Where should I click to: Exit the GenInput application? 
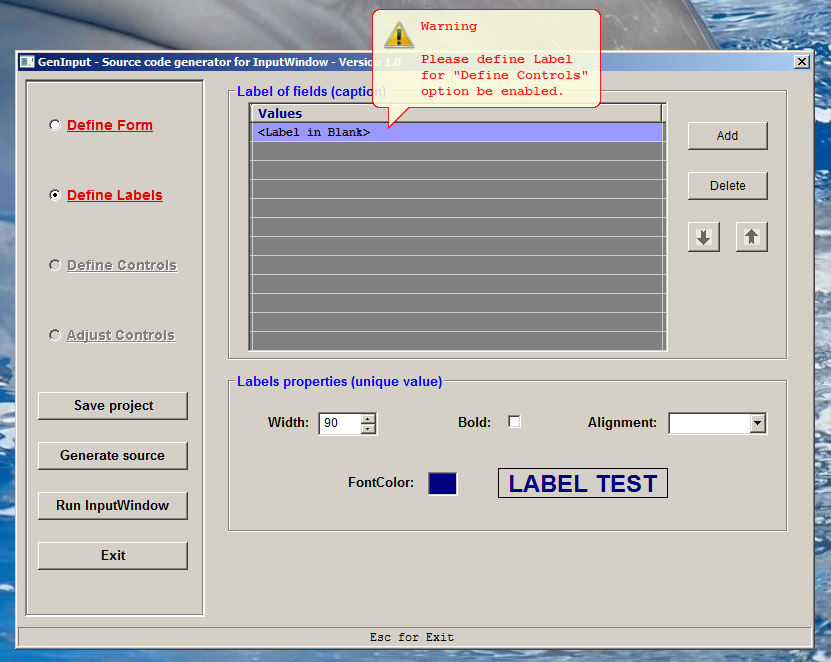[x=112, y=556]
